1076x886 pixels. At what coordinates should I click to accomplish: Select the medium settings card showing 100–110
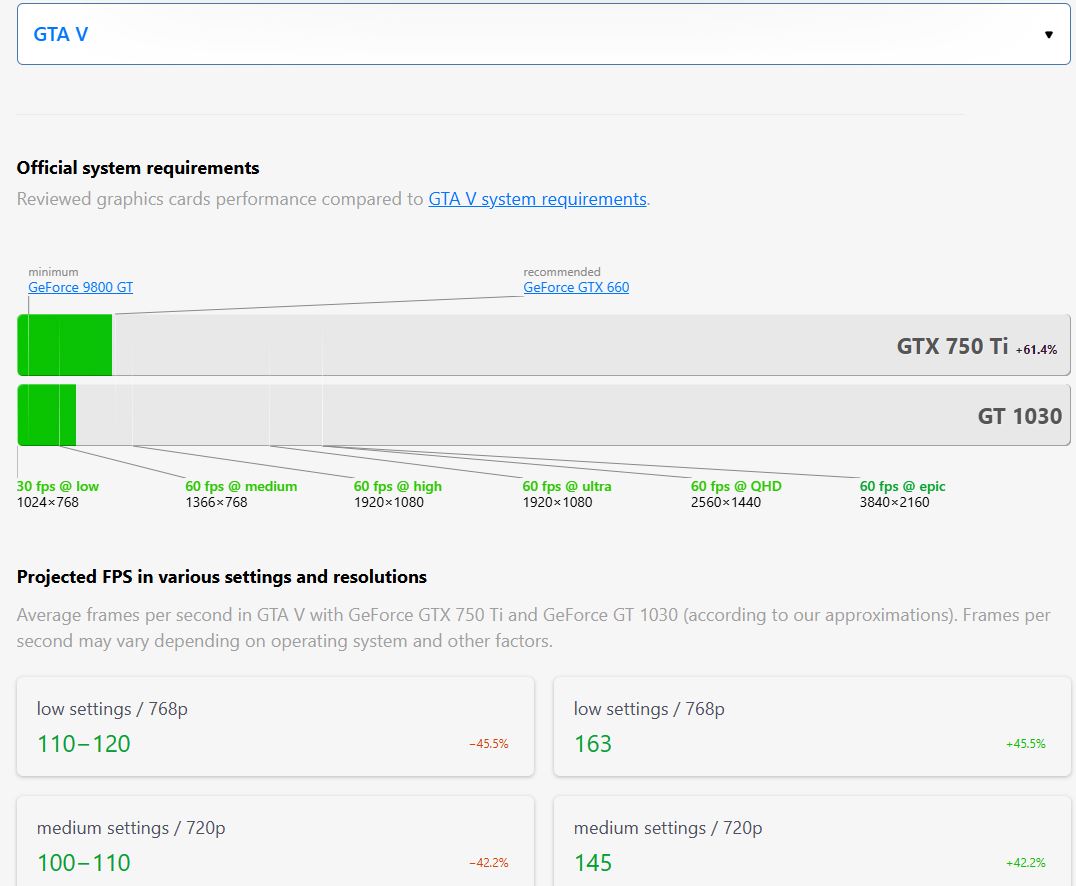click(275, 841)
